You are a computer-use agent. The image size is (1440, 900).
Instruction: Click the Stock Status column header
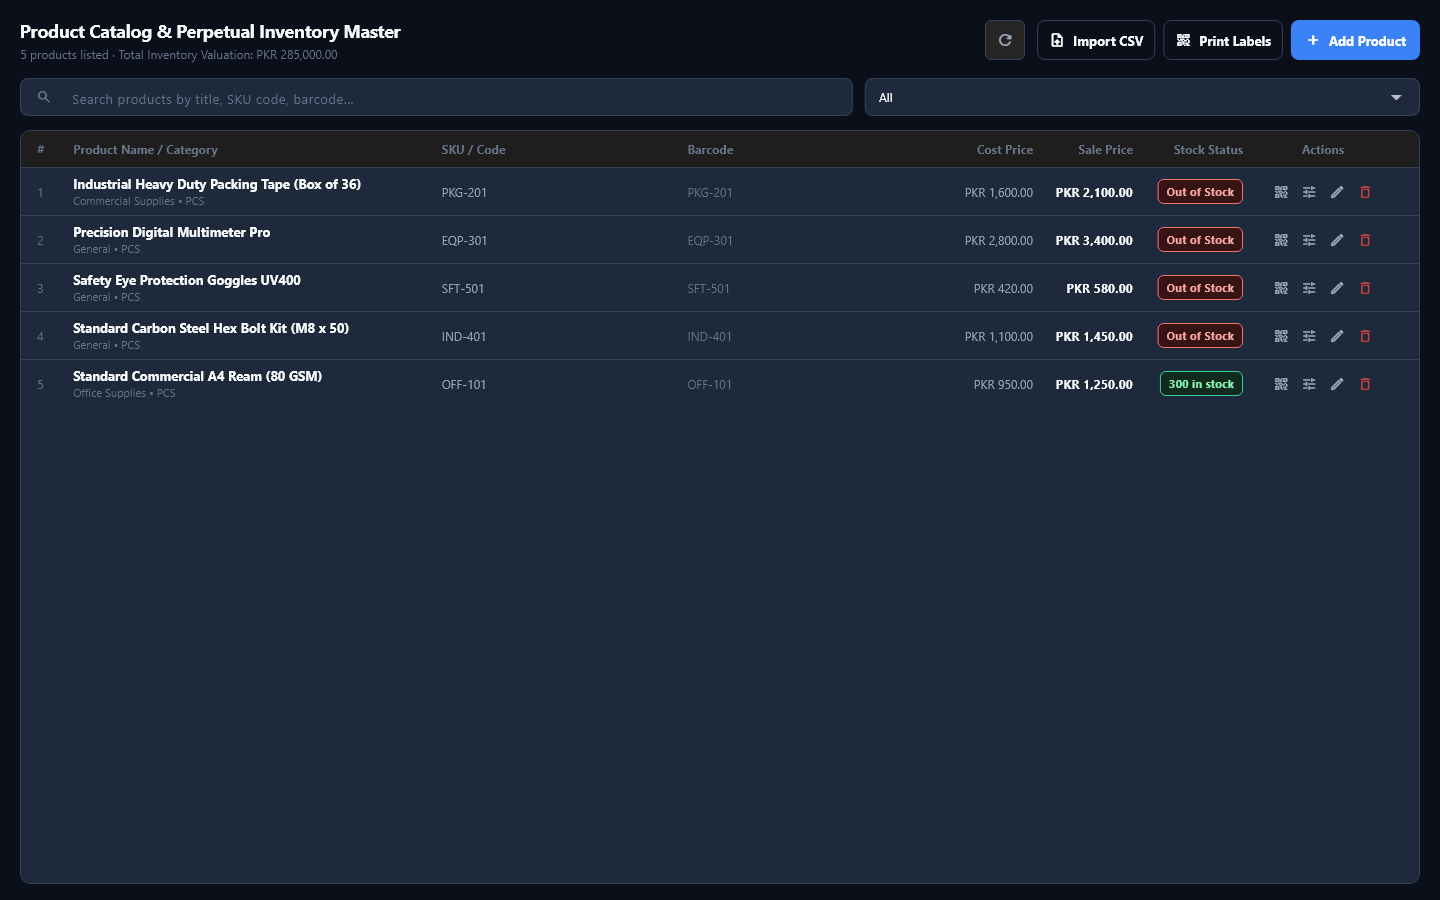pyautogui.click(x=1208, y=150)
